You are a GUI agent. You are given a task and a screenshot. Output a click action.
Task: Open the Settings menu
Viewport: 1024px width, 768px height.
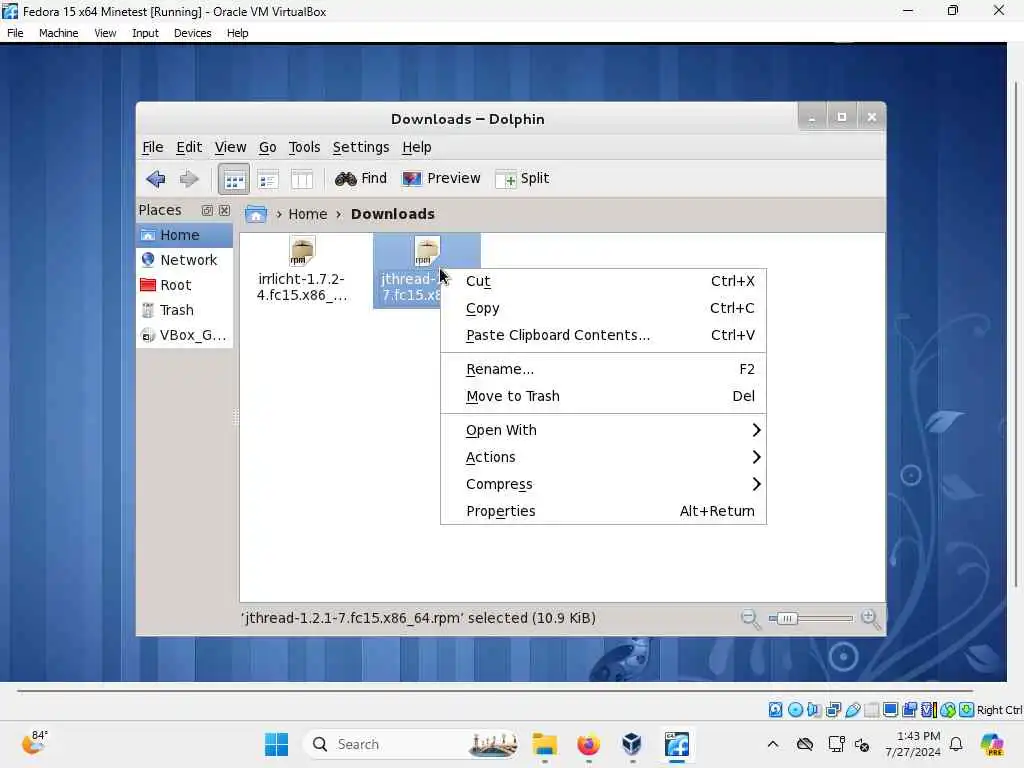(x=360, y=147)
